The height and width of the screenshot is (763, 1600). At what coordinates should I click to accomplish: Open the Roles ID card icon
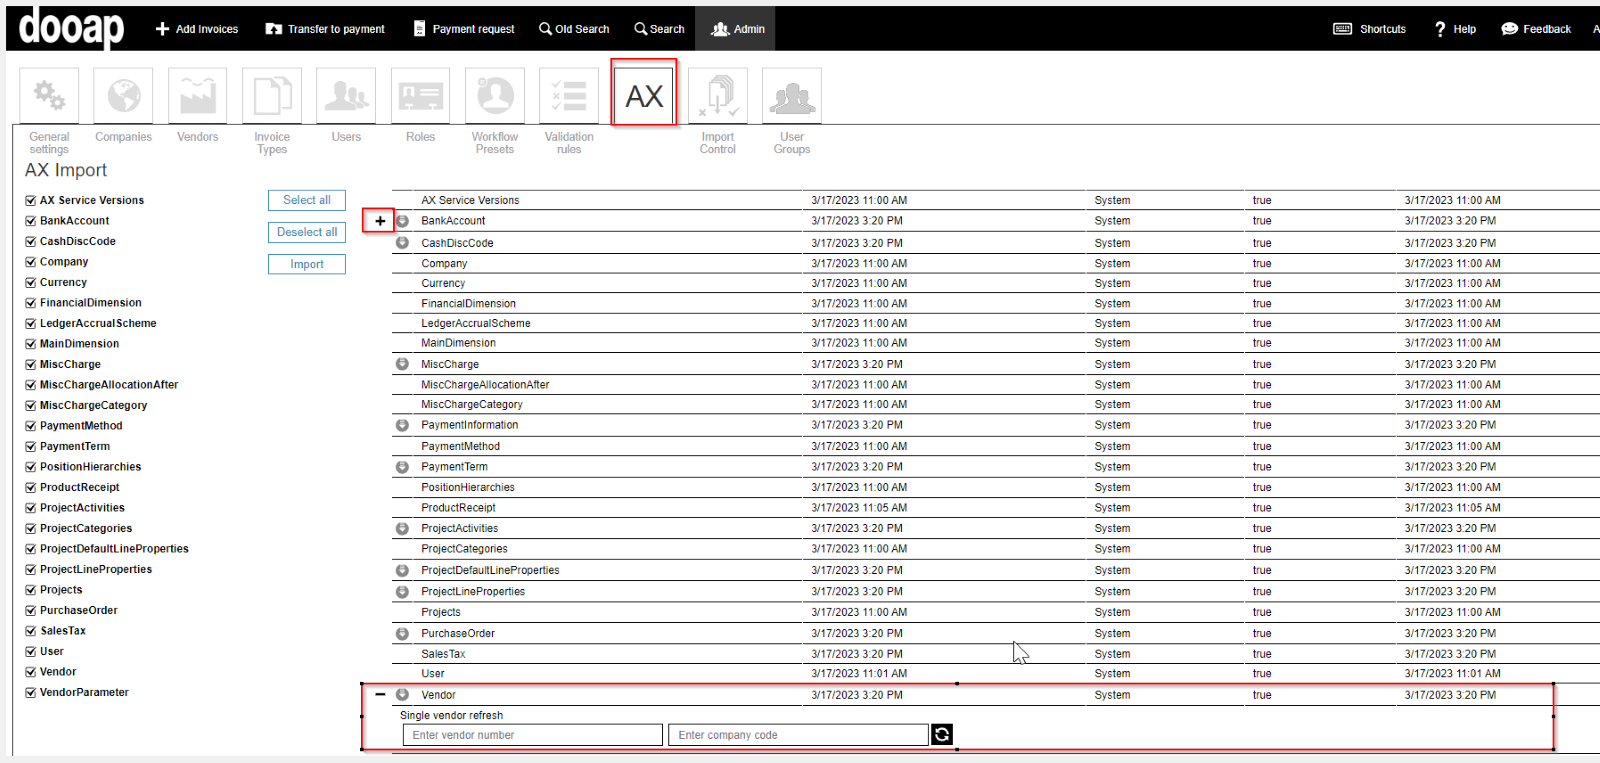coord(420,96)
